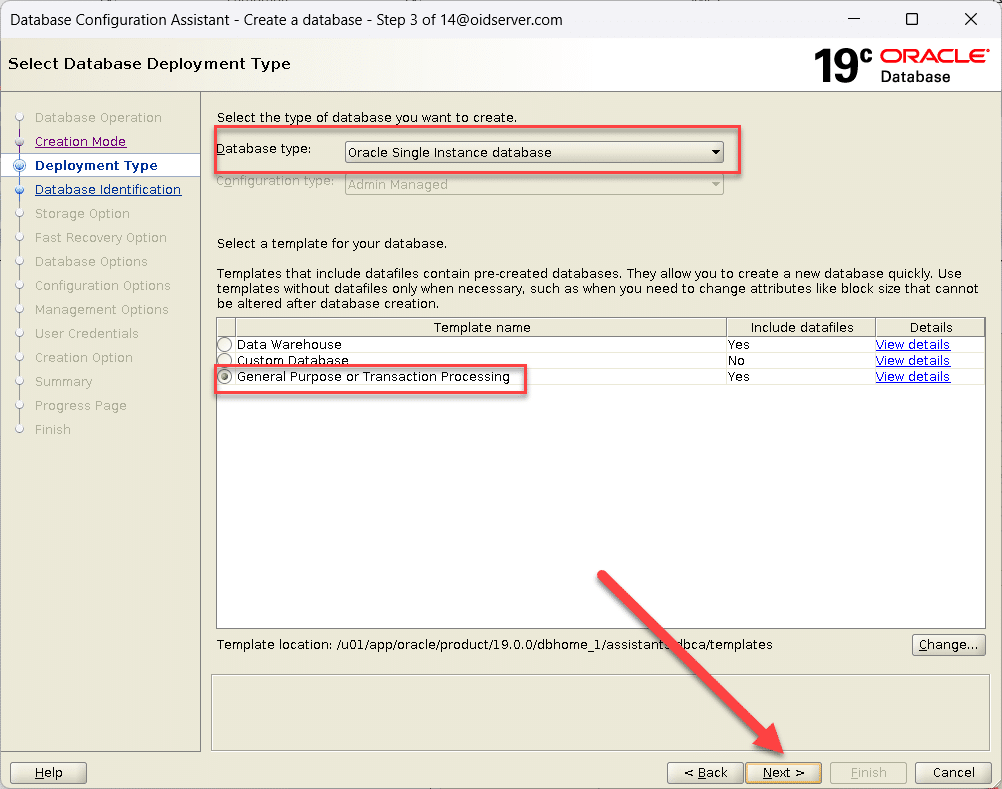Maximize the Database Configuration Assistant window

911,19
